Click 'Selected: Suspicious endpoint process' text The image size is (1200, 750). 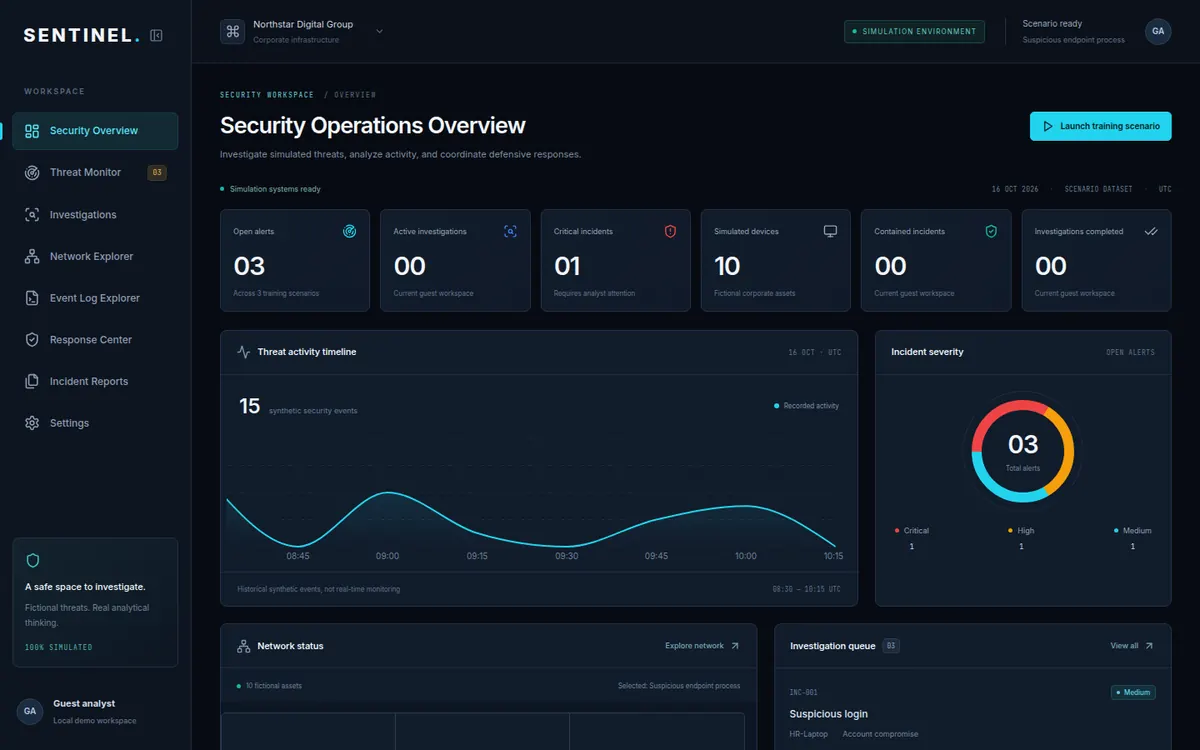click(x=679, y=686)
